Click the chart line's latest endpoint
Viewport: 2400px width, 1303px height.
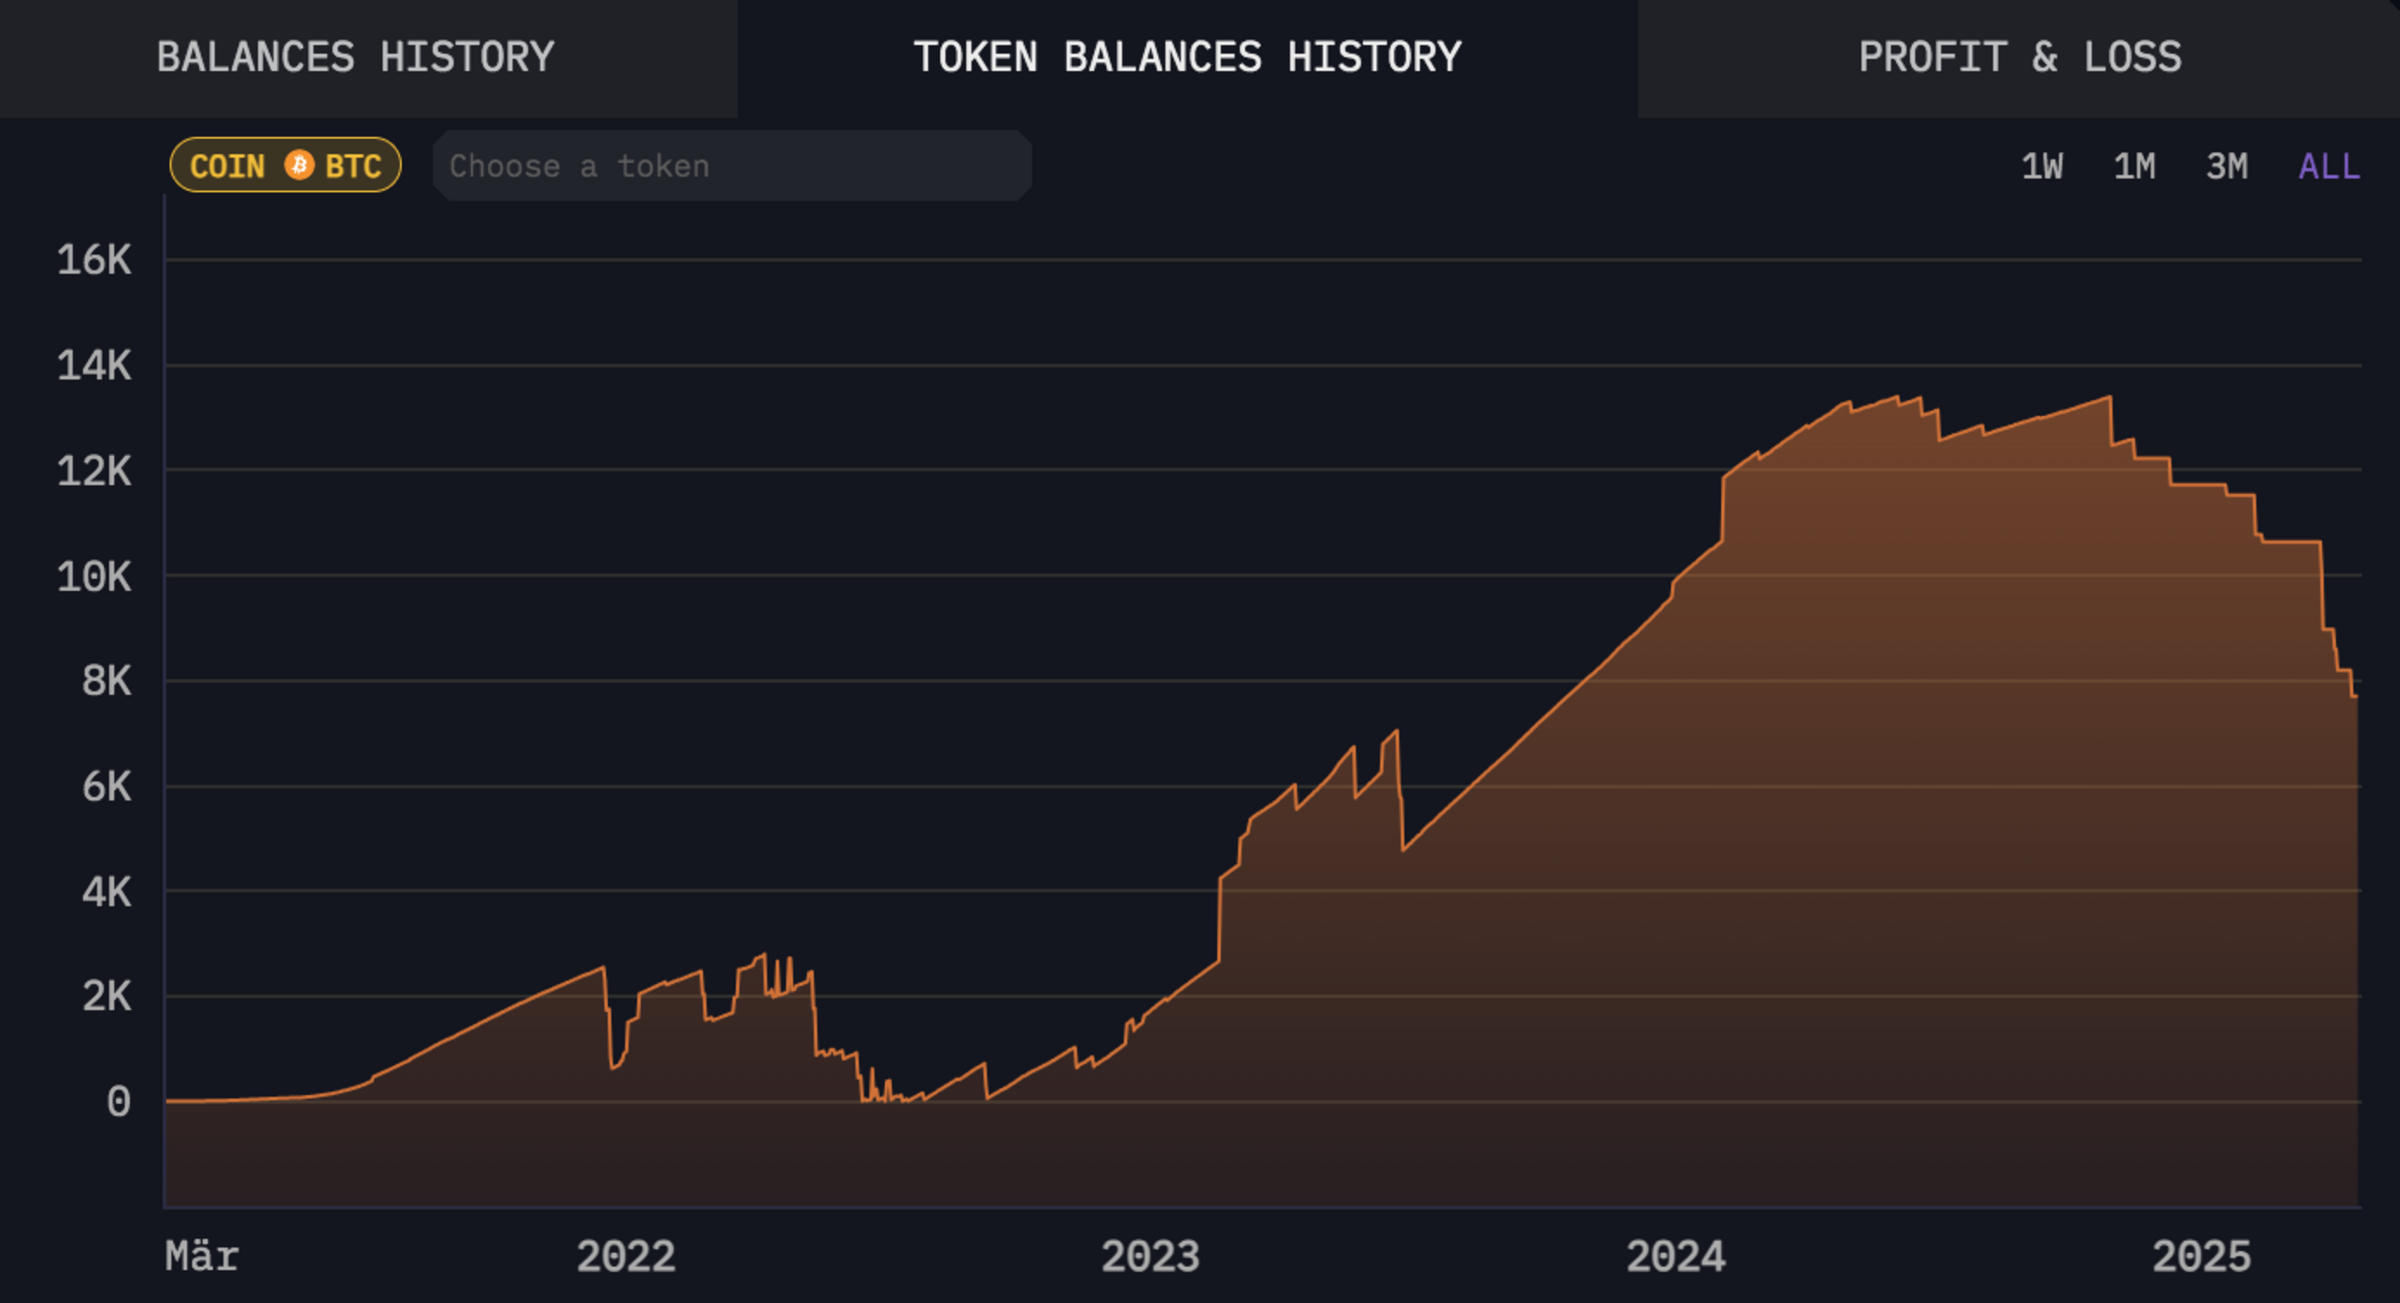pos(2355,696)
